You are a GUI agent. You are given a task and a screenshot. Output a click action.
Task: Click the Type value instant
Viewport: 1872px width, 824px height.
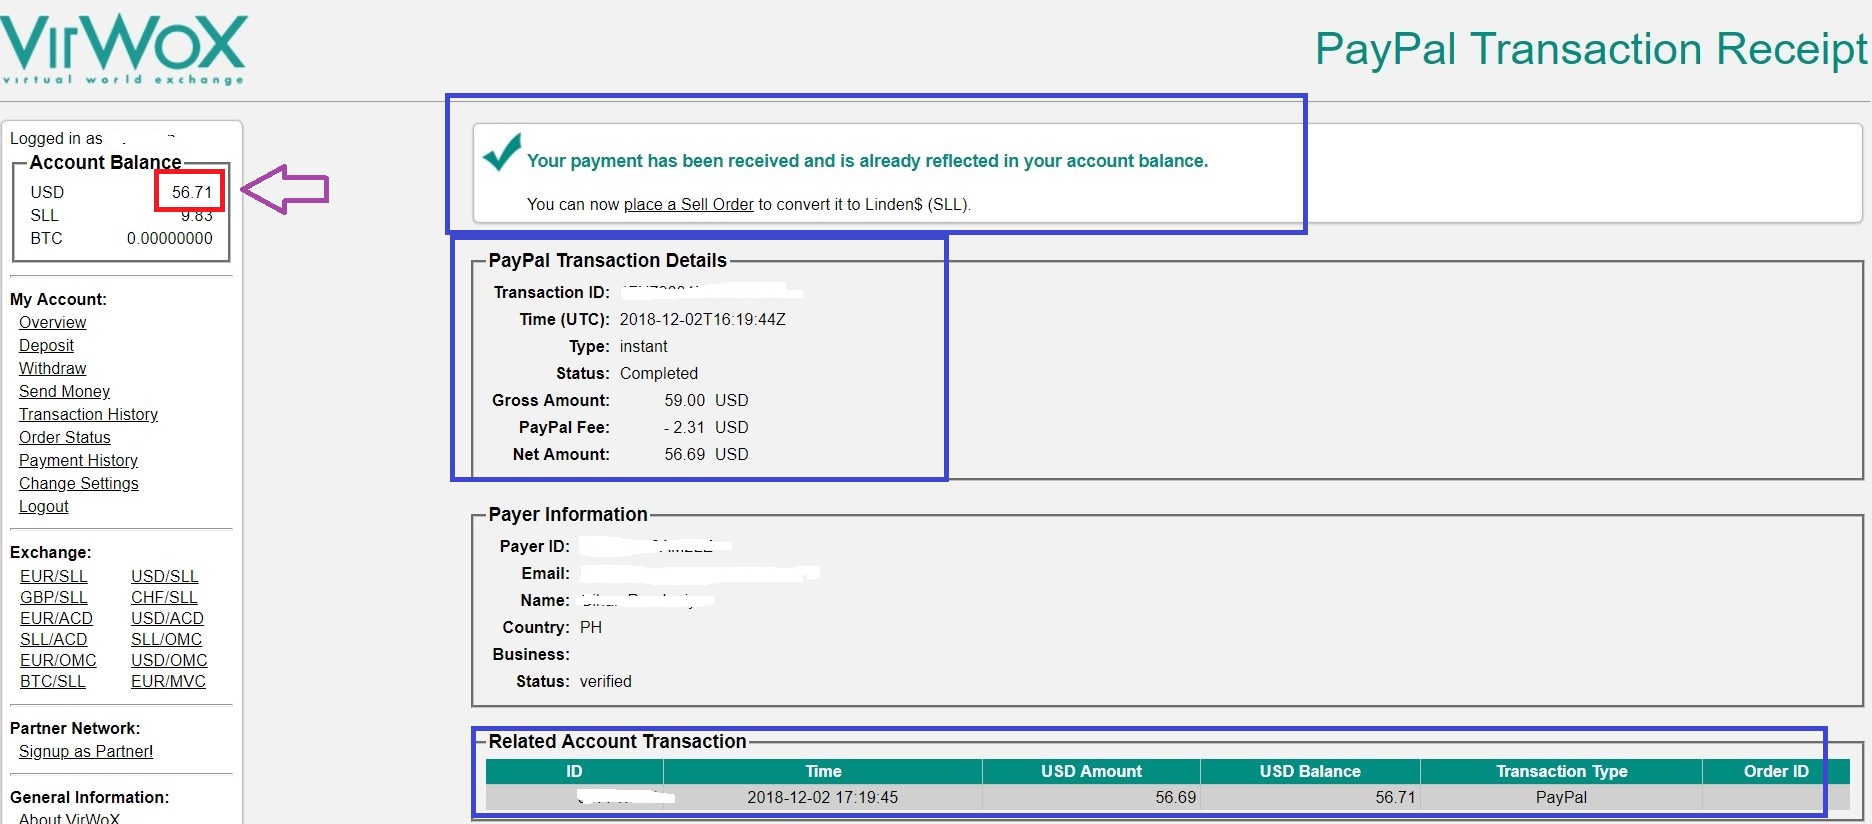(x=643, y=346)
